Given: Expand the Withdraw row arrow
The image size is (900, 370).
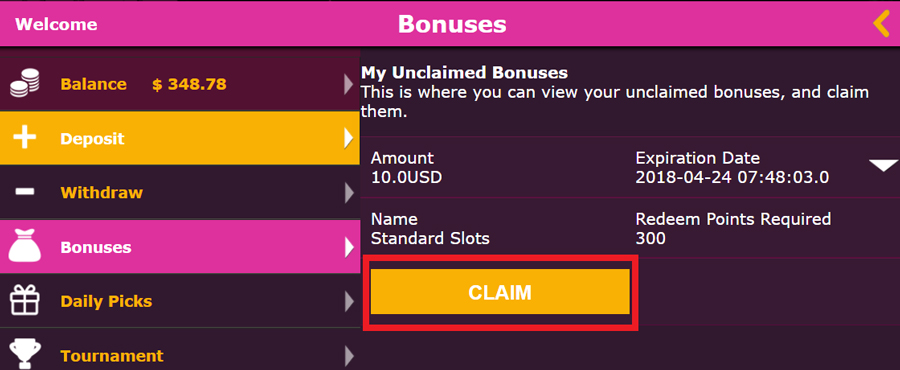Looking at the screenshot, I should [x=348, y=193].
